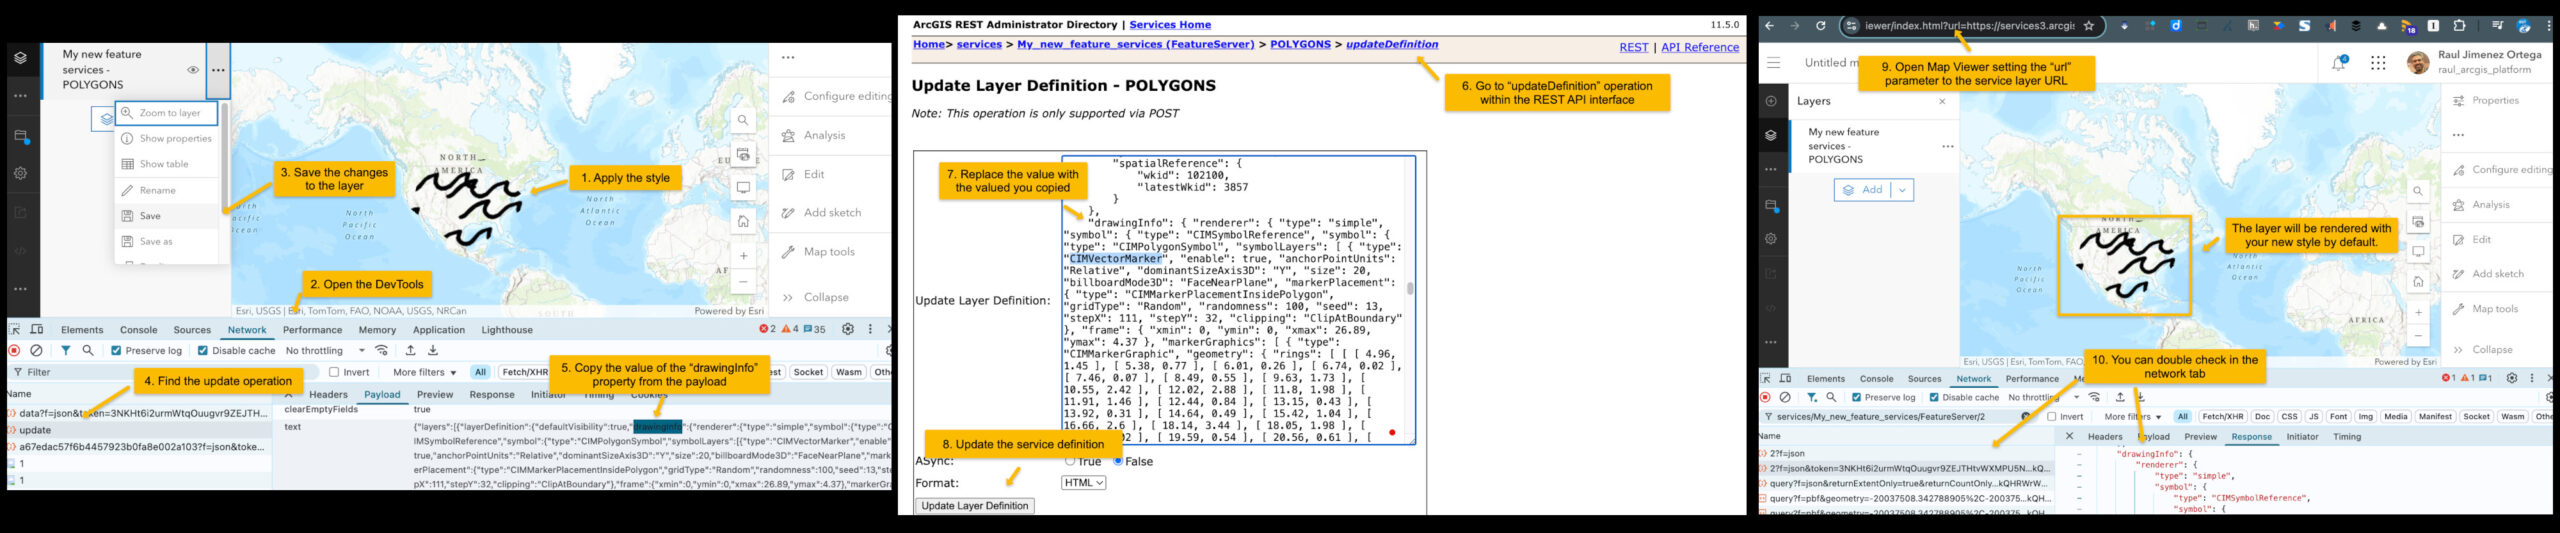Open Payload tab in left DevTools
The image size is (2560, 533).
pyautogui.click(x=382, y=395)
